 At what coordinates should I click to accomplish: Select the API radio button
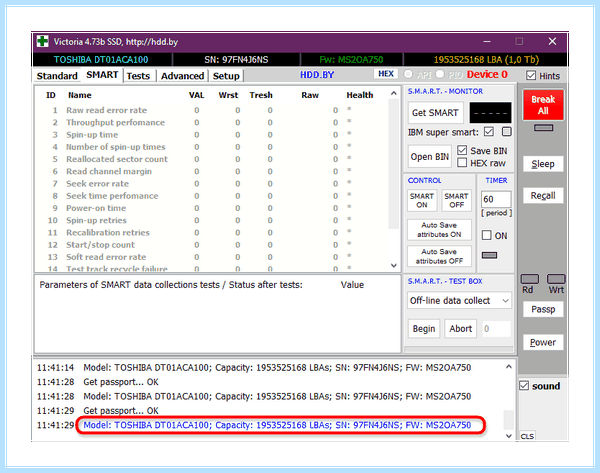[x=408, y=74]
